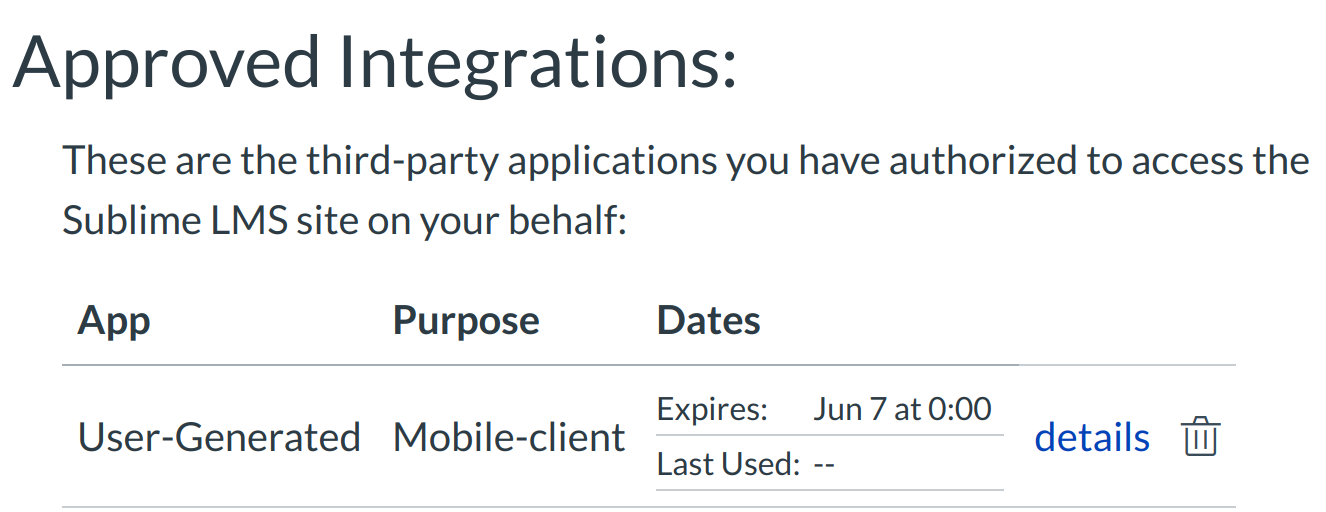The image size is (1326, 512).
Task: Click the Last Used label
Action: pyautogui.click(x=728, y=464)
